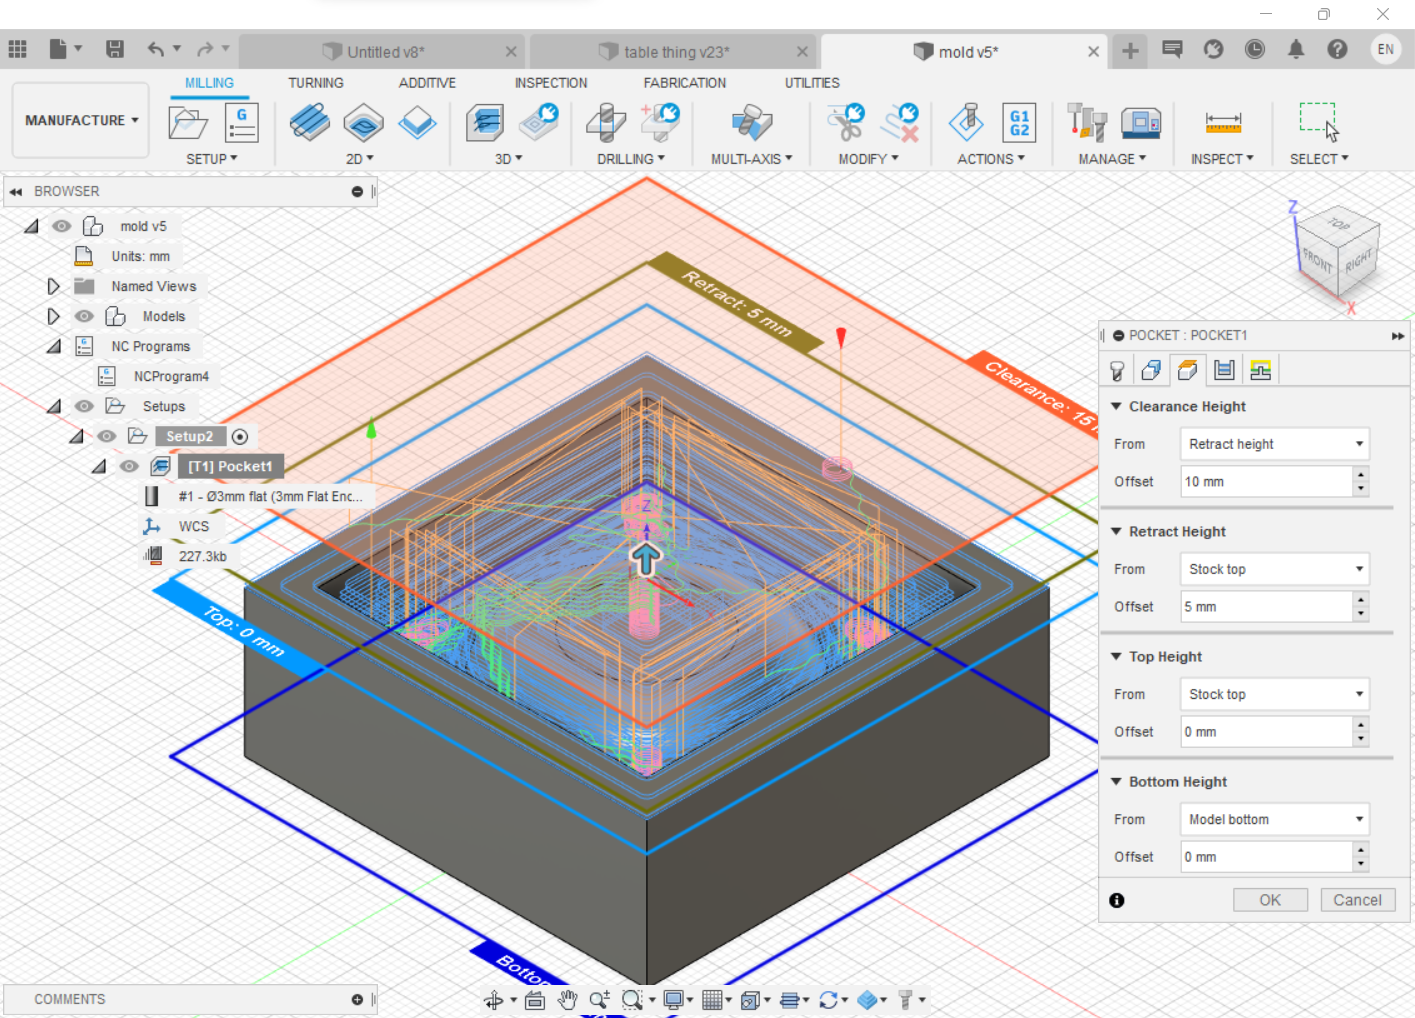
Task: Select 3D Adaptive Clearing icon
Action: (485, 123)
